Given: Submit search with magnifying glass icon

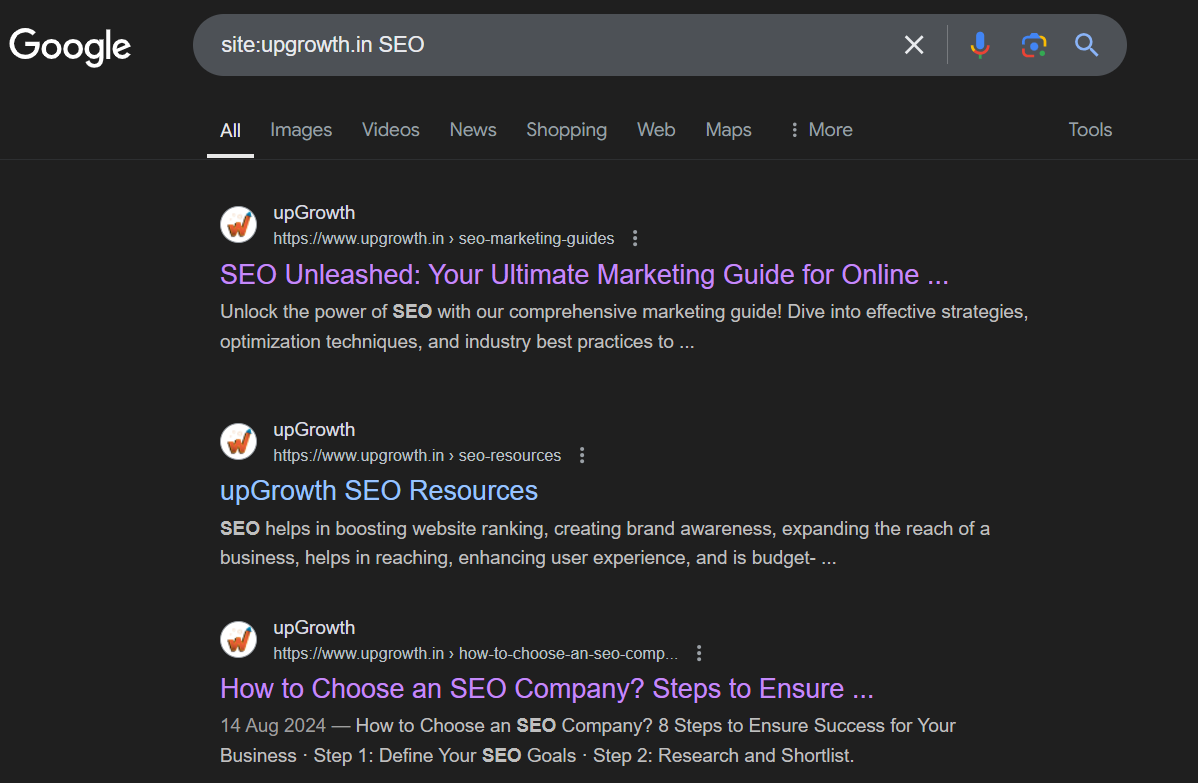Looking at the screenshot, I should (x=1086, y=45).
